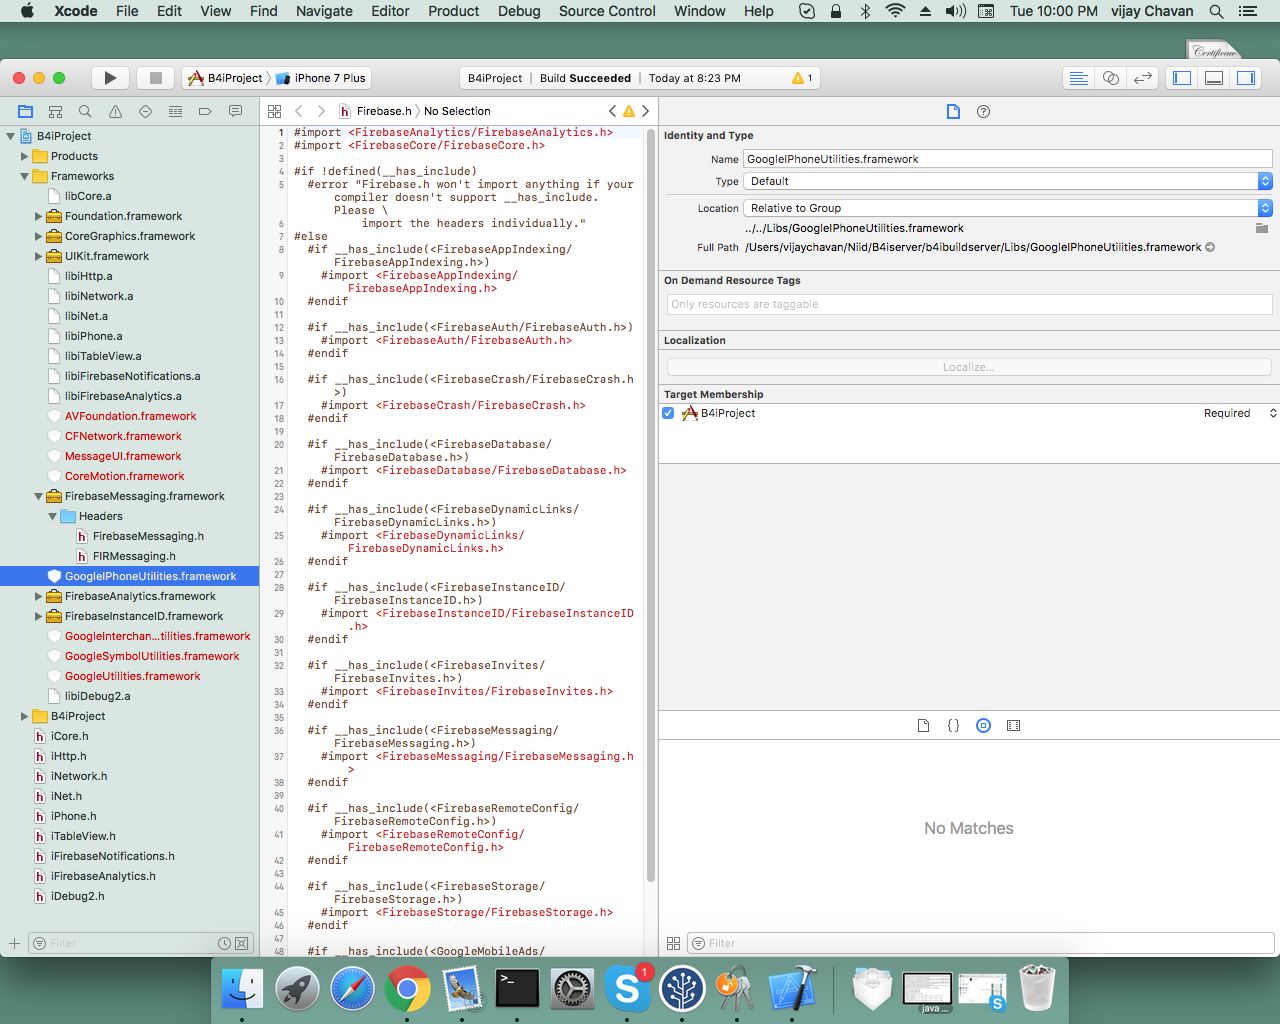Toggle the Navigator pane visibility

[1182, 78]
